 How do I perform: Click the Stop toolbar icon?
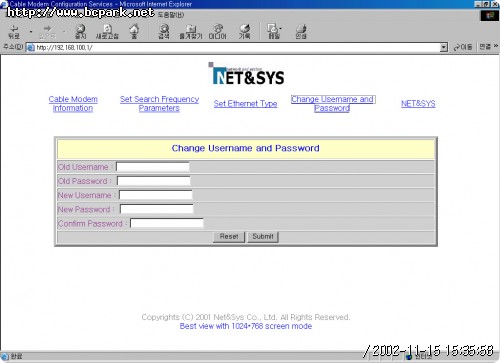(x=80, y=32)
